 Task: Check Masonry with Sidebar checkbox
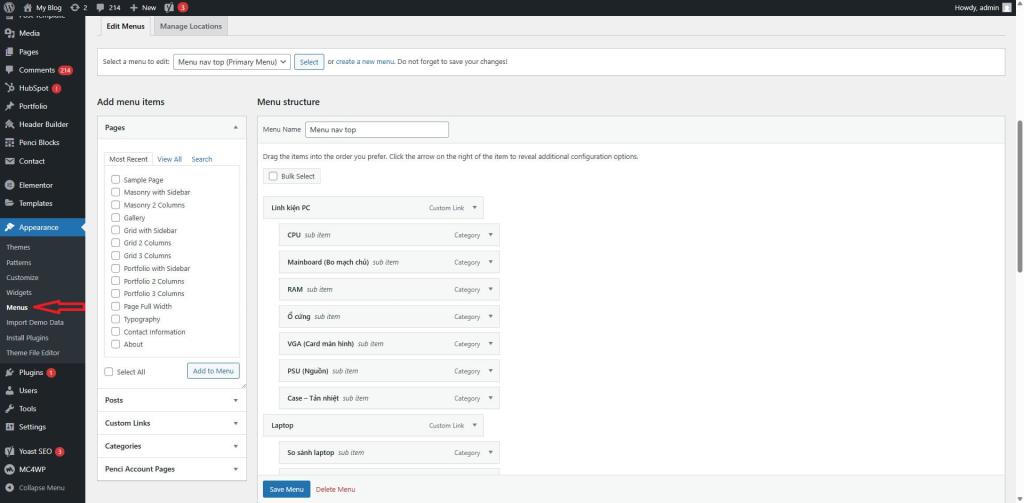pyautogui.click(x=116, y=192)
